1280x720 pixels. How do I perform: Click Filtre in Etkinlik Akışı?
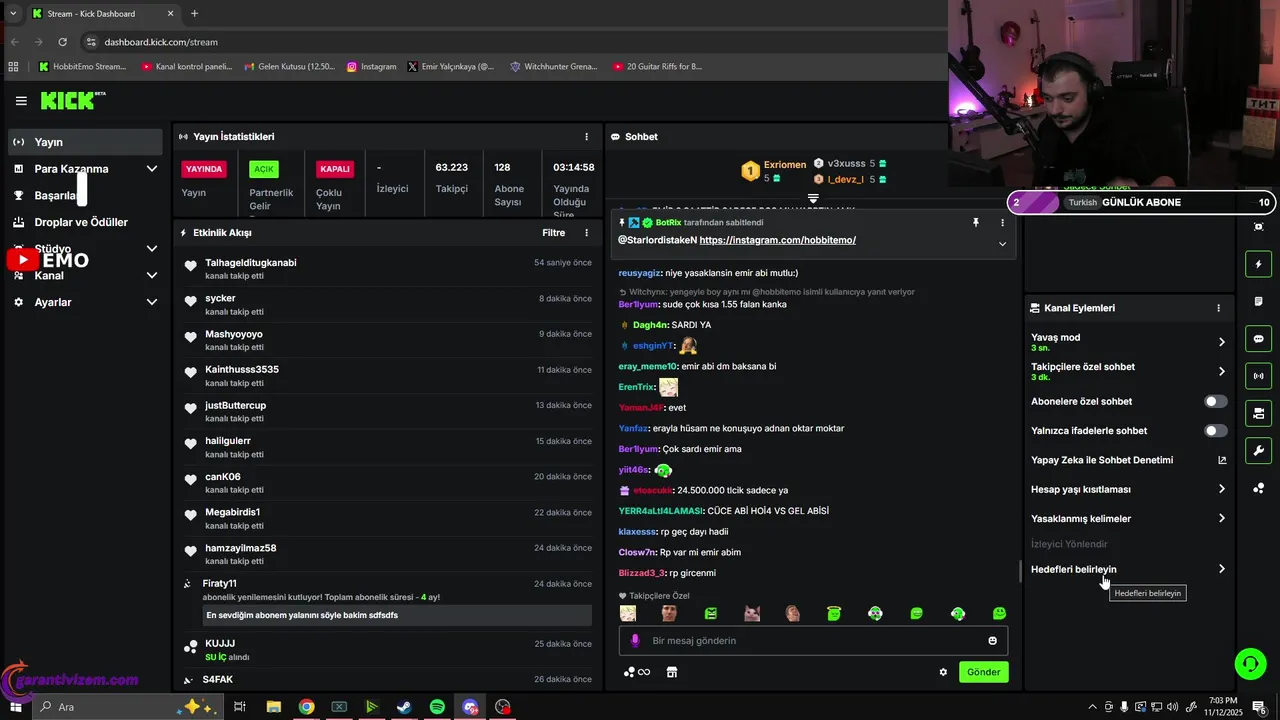click(x=554, y=232)
